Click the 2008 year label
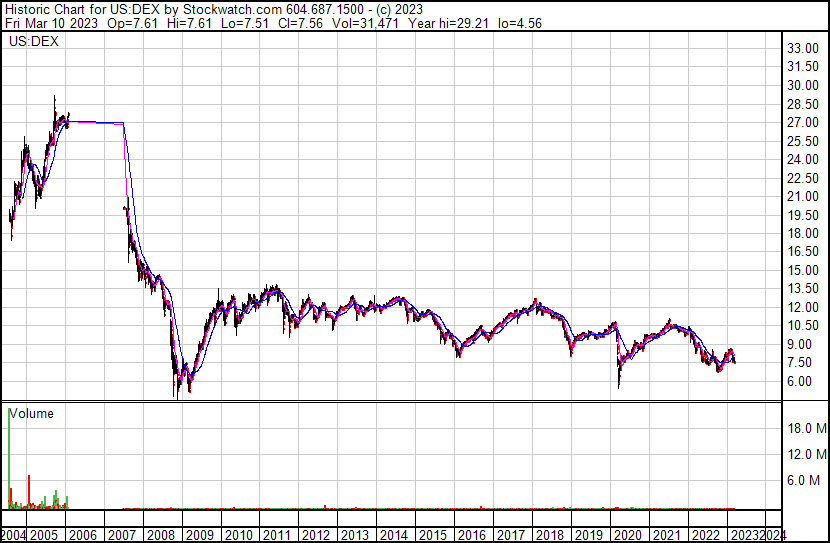The width and height of the screenshot is (830, 543). (161, 535)
